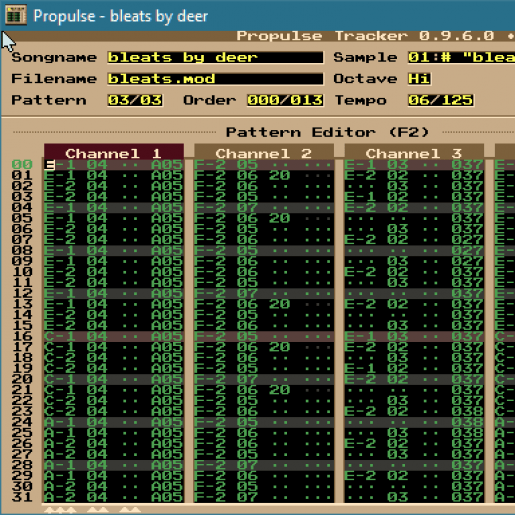
Task: Click effect 038 in Channel 3 row 23
Action: click(468, 411)
